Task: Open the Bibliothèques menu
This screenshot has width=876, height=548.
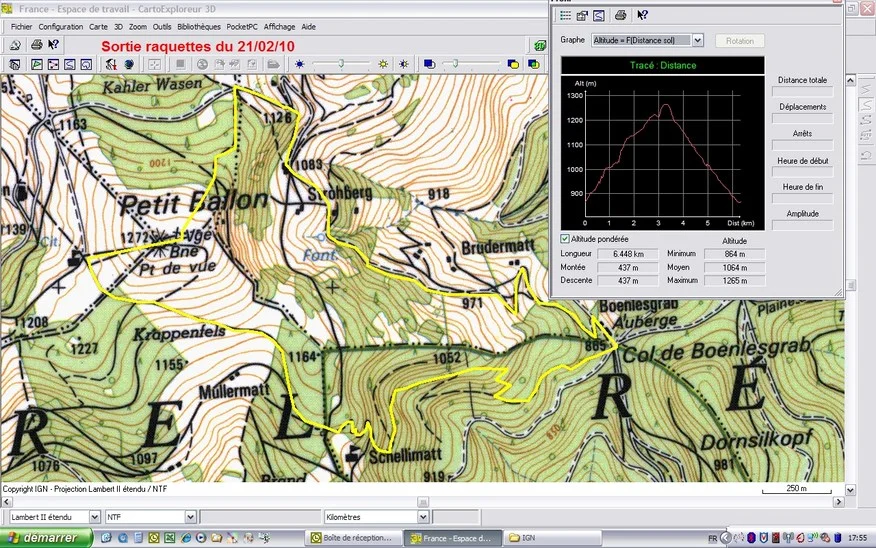Action: 199,27
